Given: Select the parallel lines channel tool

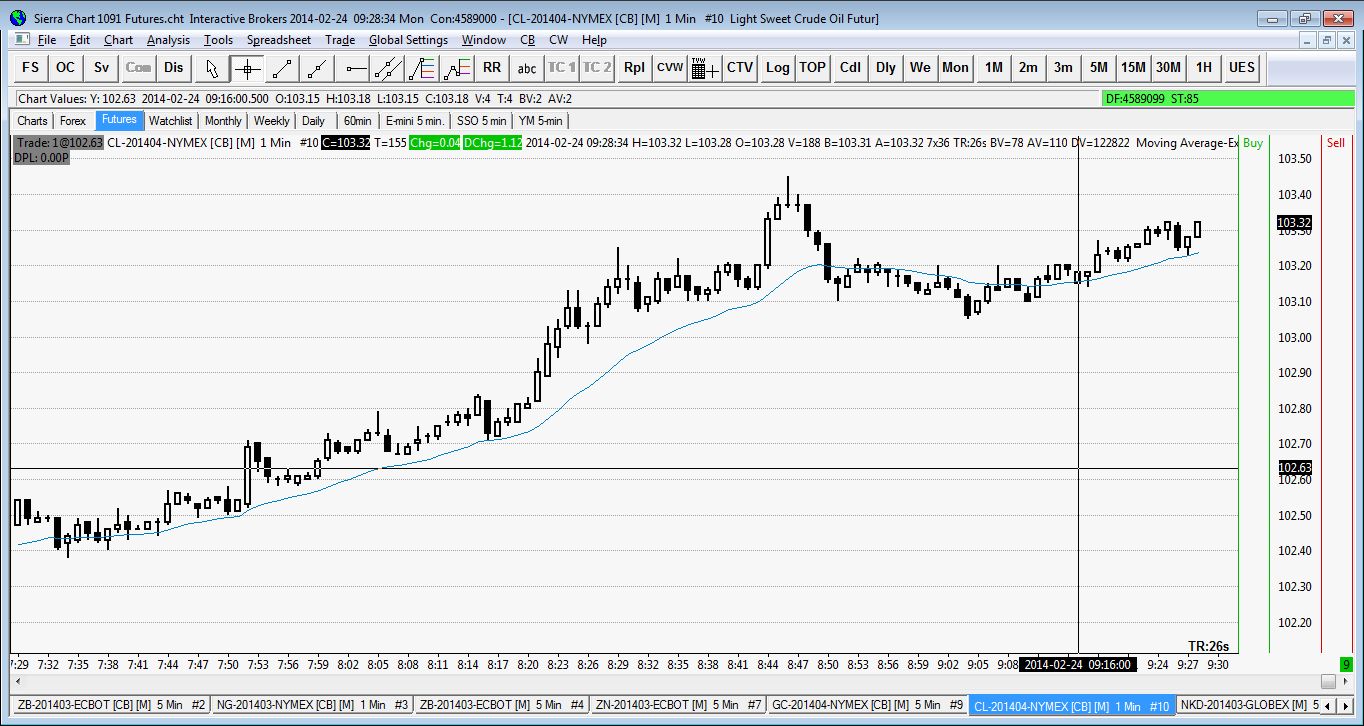Looking at the screenshot, I should (x=388, y=68).
